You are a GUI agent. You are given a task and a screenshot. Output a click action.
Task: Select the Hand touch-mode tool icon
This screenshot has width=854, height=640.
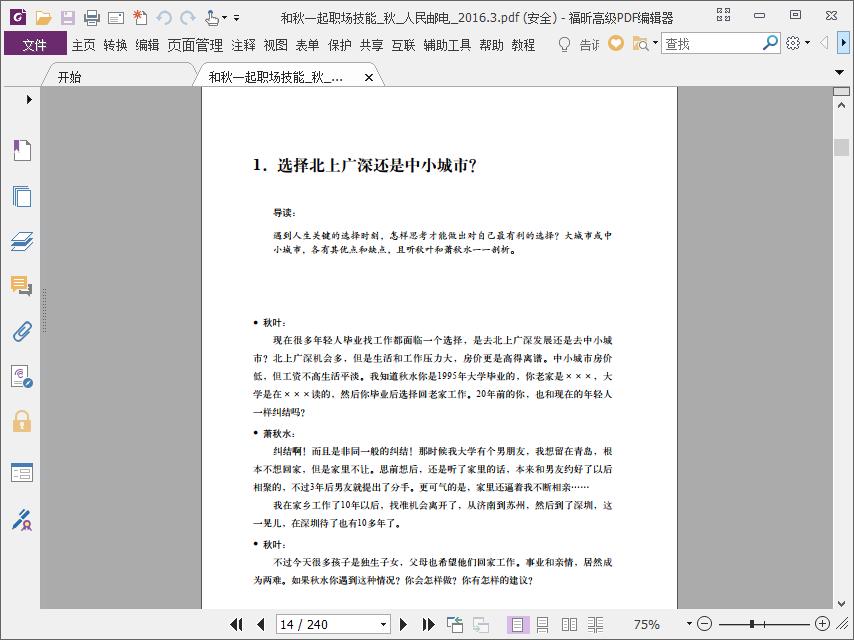coord(211,18)
